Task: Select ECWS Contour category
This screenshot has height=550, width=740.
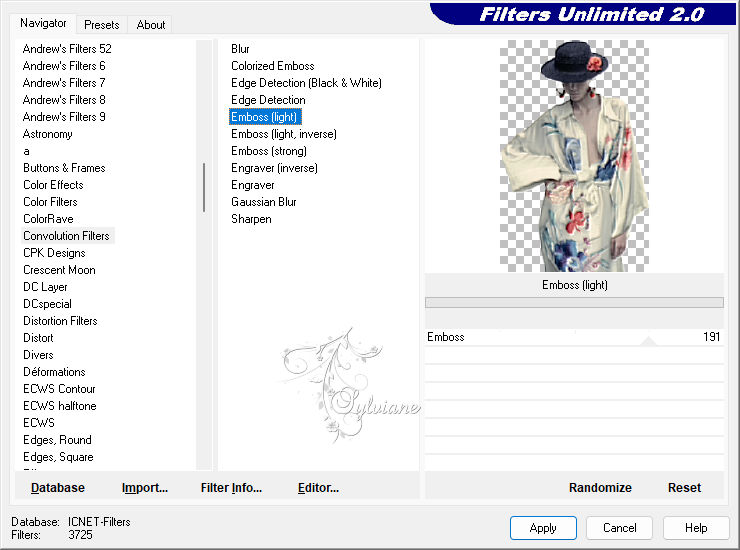Action: 59,389
